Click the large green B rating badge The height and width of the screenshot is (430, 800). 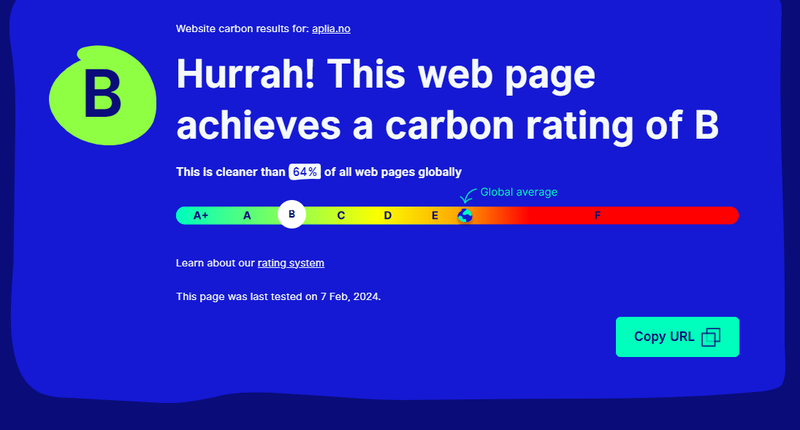(103, 95)
